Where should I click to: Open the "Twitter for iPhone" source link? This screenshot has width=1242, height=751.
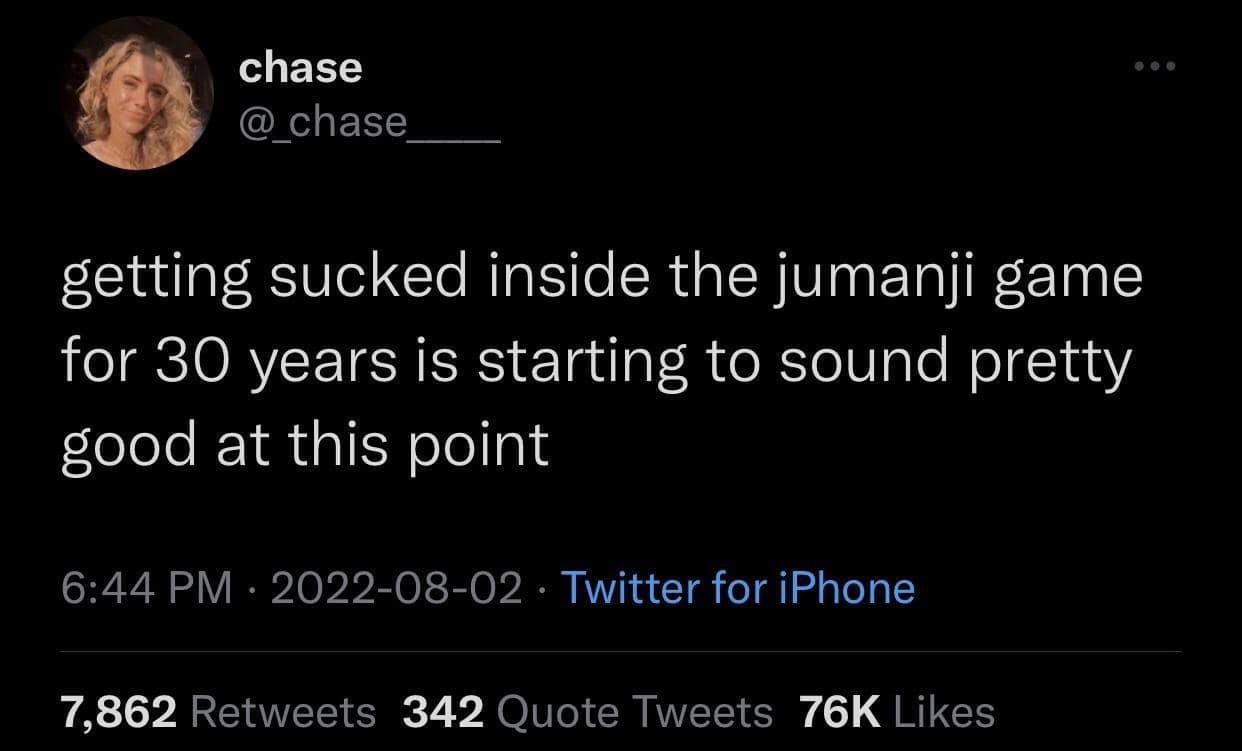coord(738,588)
